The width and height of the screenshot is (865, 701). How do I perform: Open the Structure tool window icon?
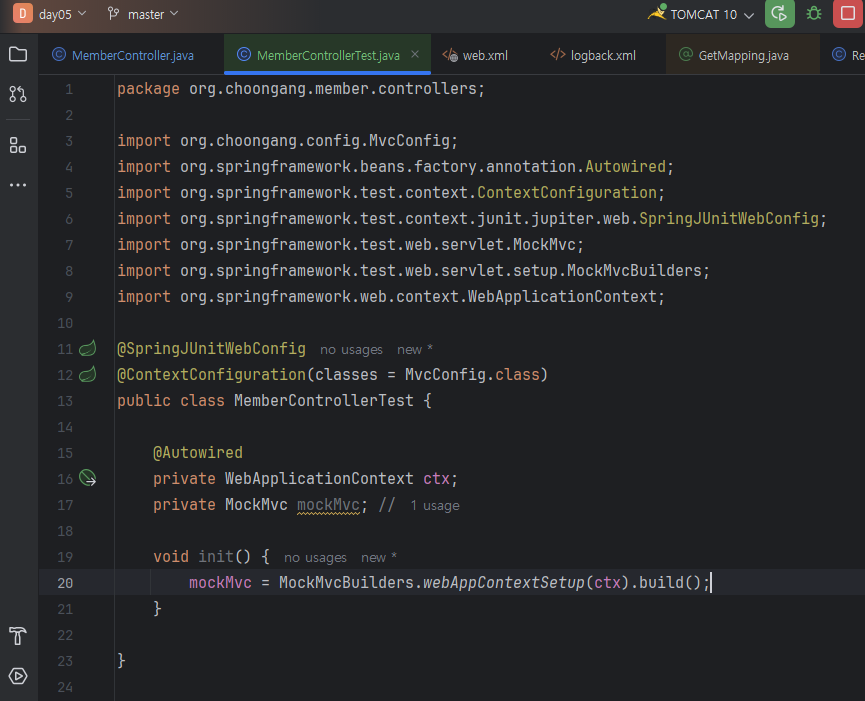tap(18, 145)
